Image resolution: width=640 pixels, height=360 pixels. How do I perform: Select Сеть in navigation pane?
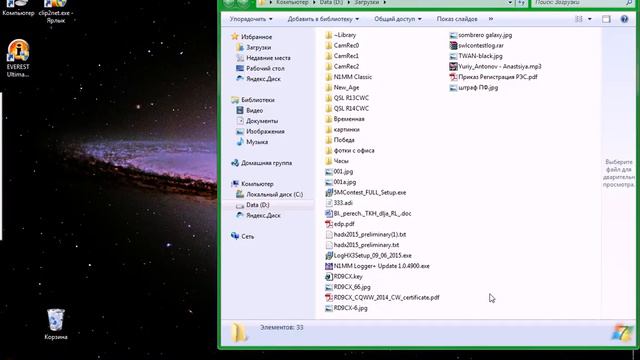coord(242,236)
